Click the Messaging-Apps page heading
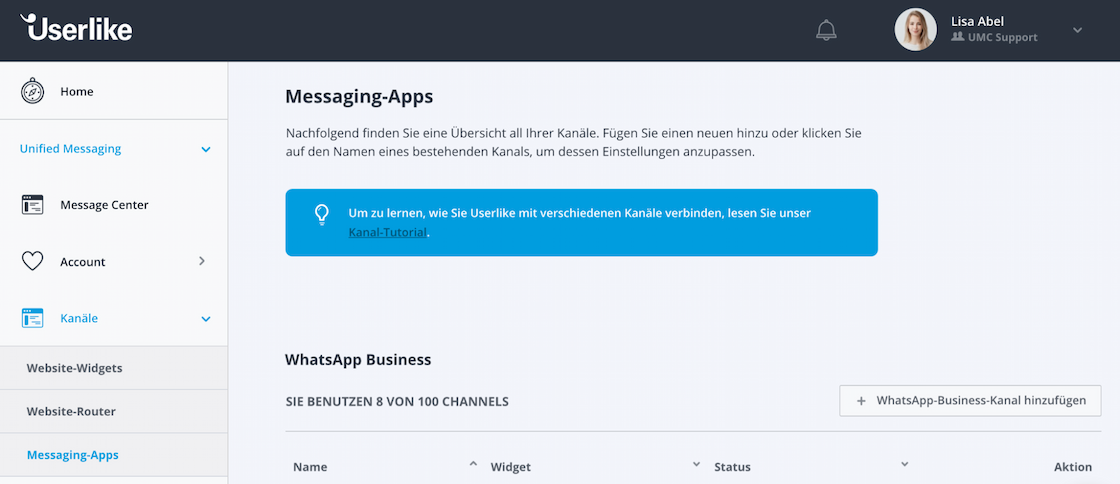The height and width of the screenshot is (484, 1120). tap(359, 96)
